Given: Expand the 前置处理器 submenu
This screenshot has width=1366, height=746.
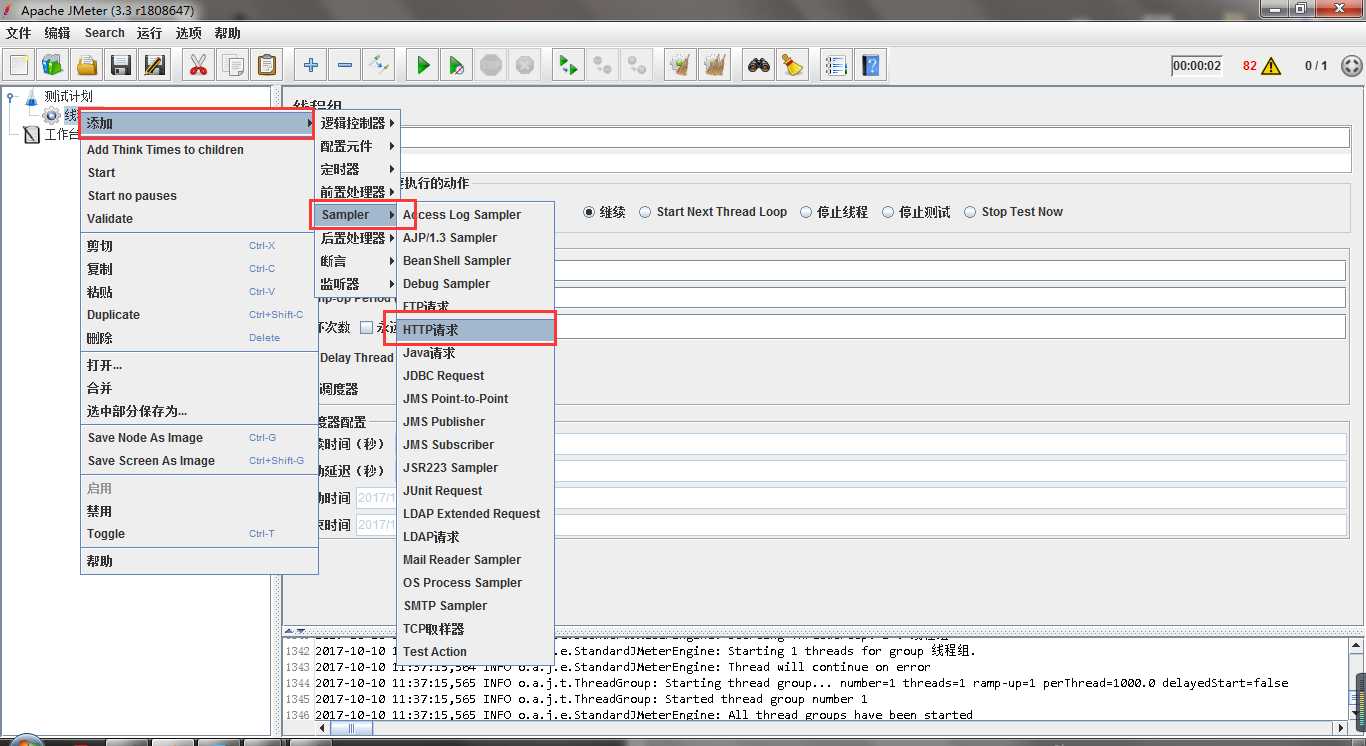Looking at the screenshot, I should (x=358, y=192).
